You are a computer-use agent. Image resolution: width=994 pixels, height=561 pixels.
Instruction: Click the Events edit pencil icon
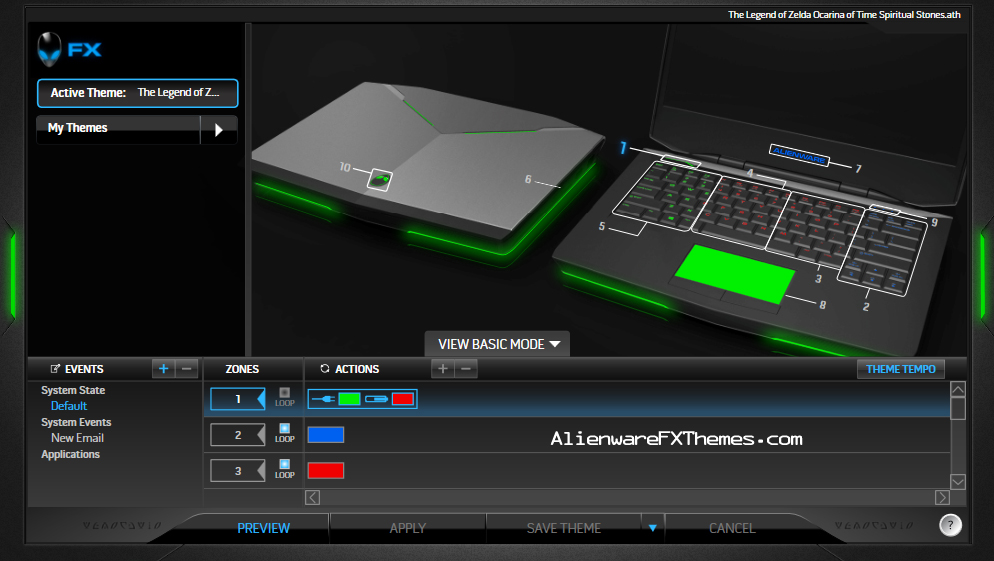click(55, 369)
